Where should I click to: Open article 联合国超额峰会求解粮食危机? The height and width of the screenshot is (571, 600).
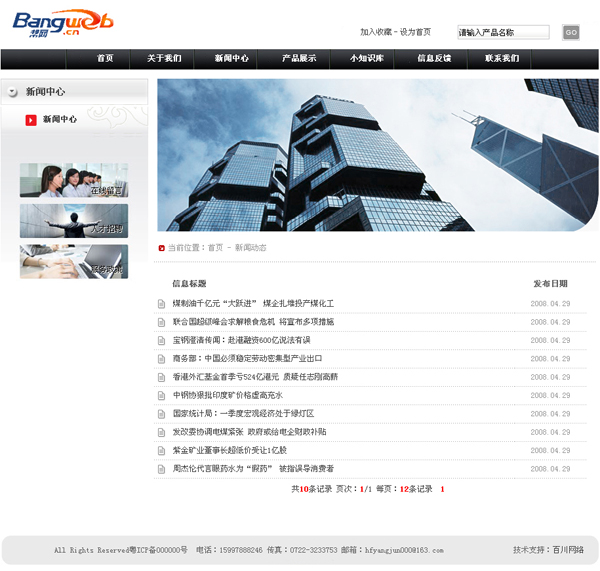(253, 322)
